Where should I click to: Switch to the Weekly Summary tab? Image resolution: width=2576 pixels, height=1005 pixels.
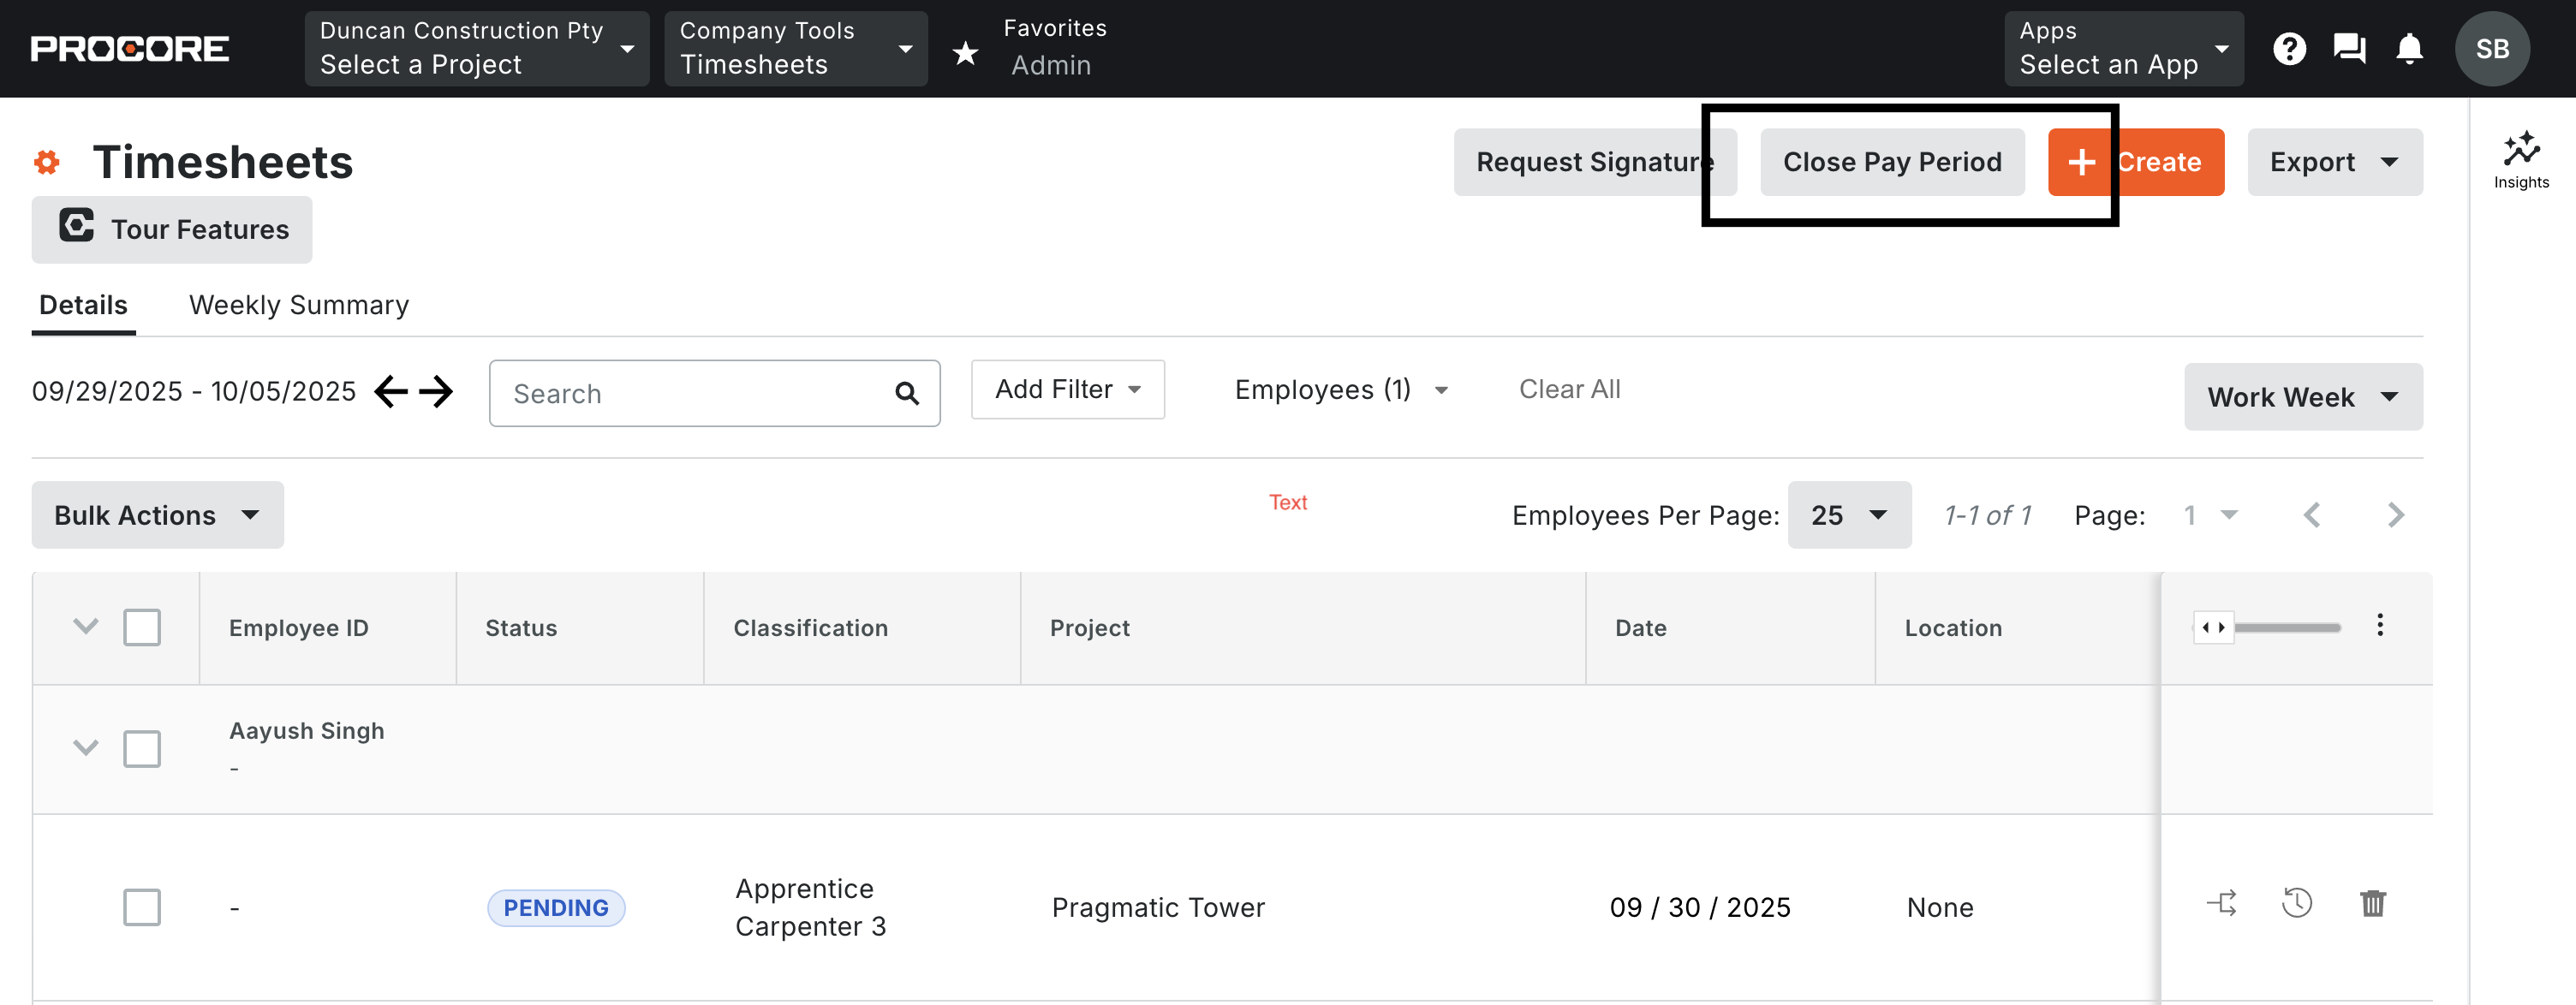[299, 305]
